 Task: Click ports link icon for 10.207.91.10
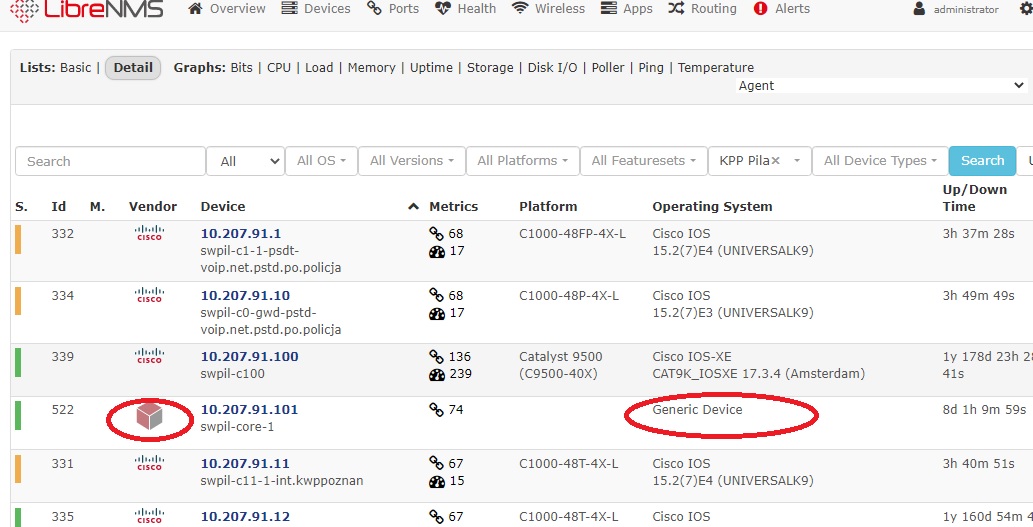tap(436, 295)
